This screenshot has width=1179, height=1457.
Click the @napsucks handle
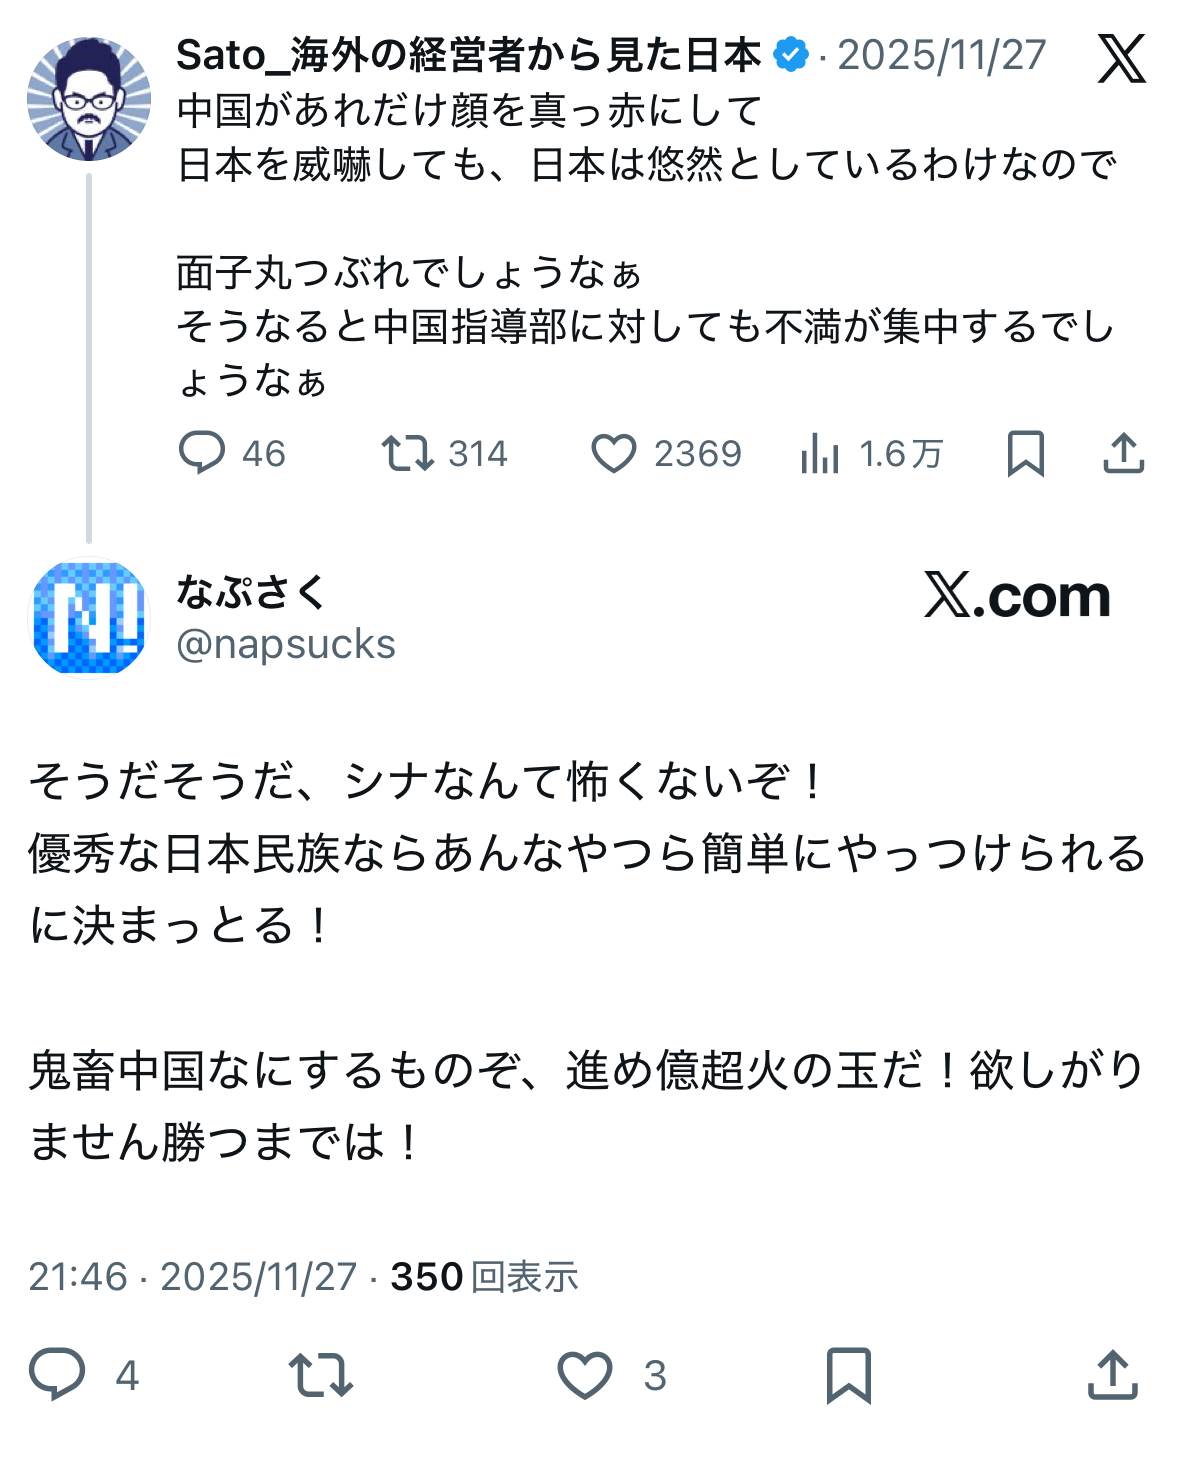(286, 645)
